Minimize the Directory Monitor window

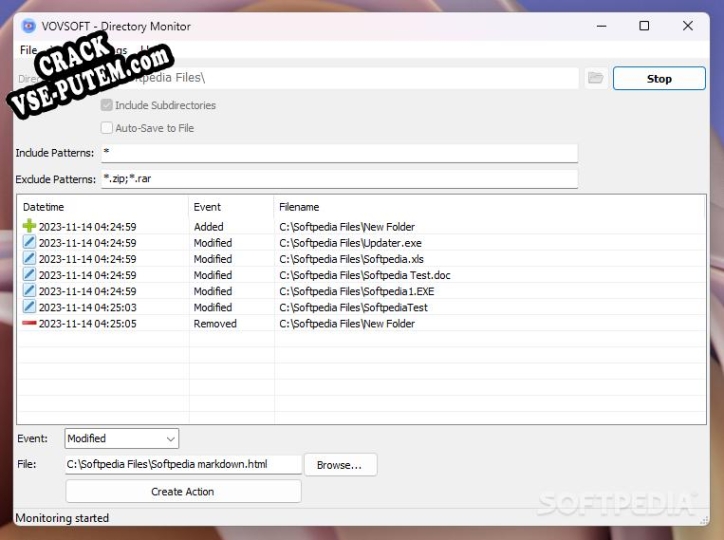[x=601, y=26]
